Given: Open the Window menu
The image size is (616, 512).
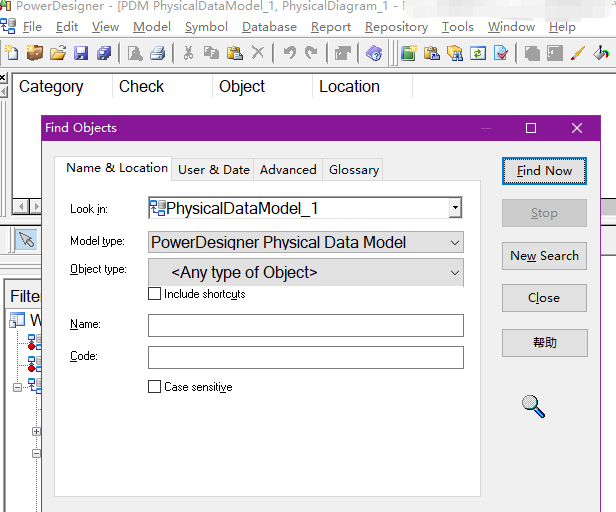Looking at the screenshot, I should coord(511,27).
